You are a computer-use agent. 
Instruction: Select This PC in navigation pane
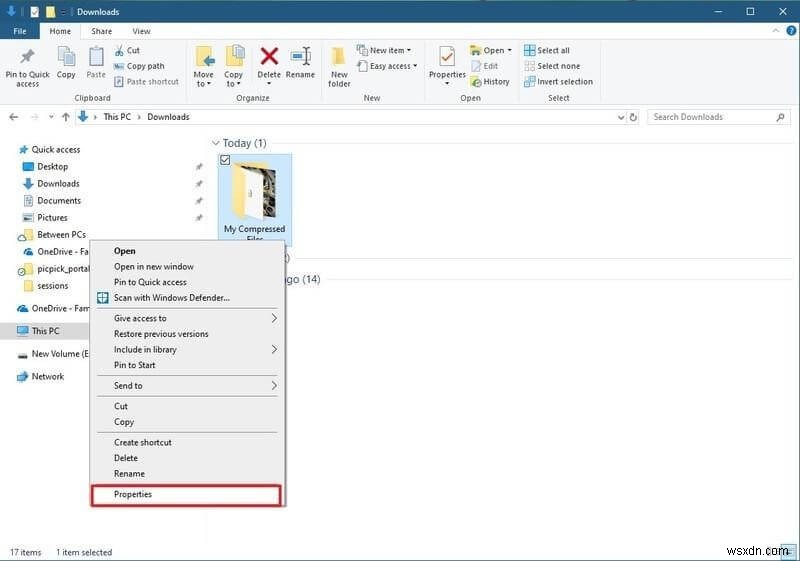point(45,332)
